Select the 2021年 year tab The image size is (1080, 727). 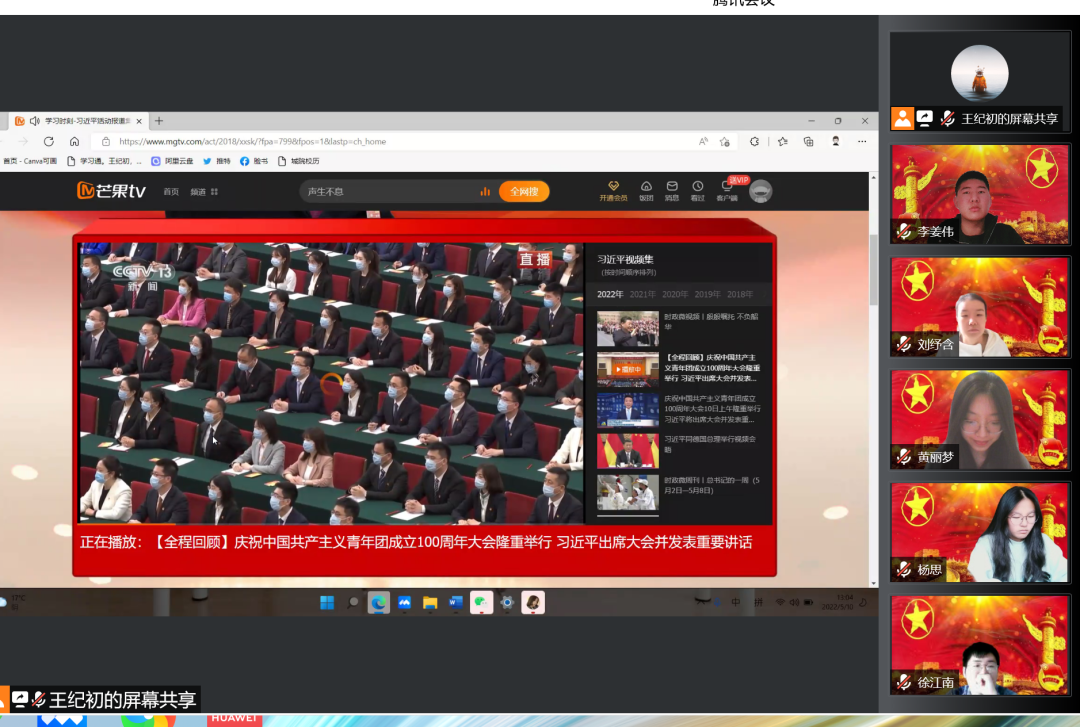[643, 294]
